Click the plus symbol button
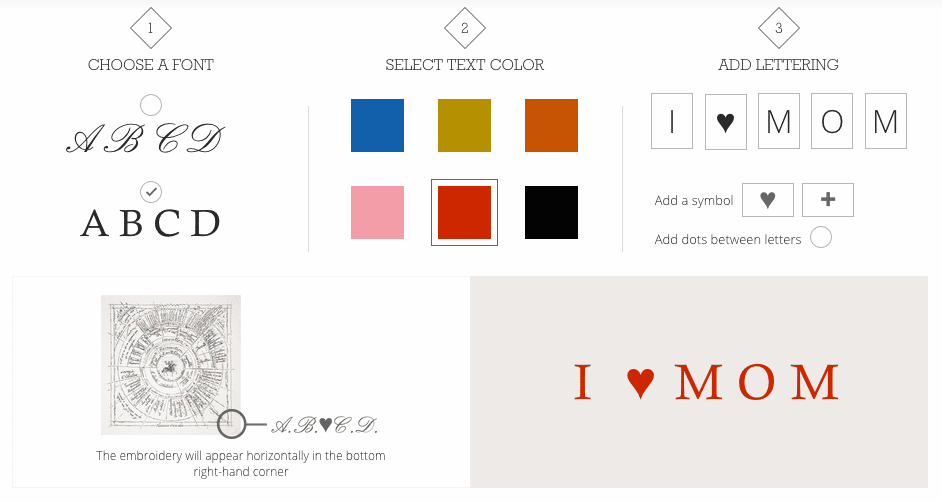942x502 pixels. (828, 200)
